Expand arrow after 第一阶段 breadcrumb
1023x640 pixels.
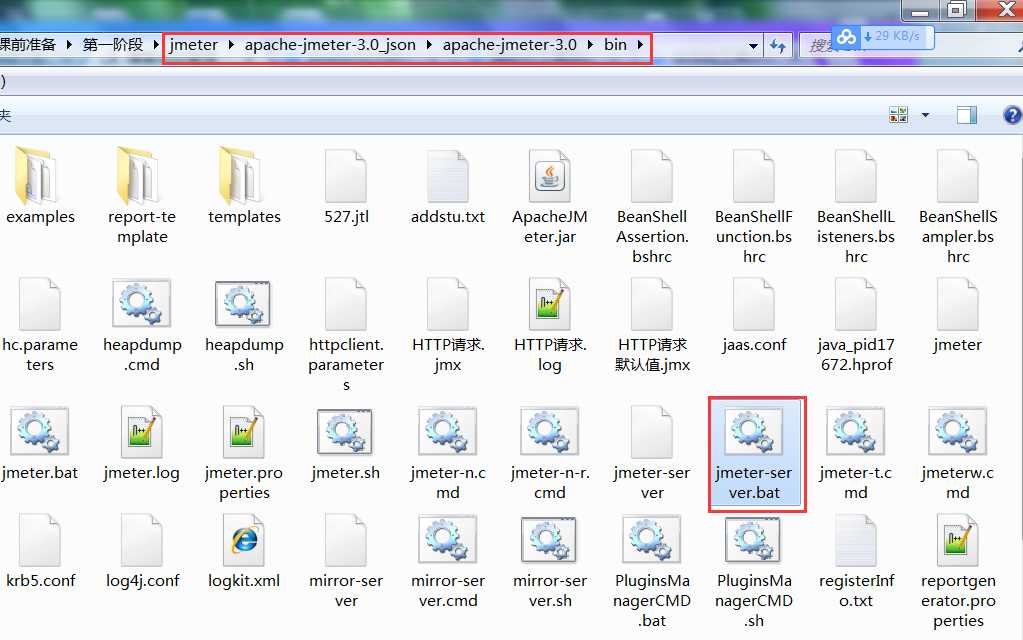tap(156, 45)
